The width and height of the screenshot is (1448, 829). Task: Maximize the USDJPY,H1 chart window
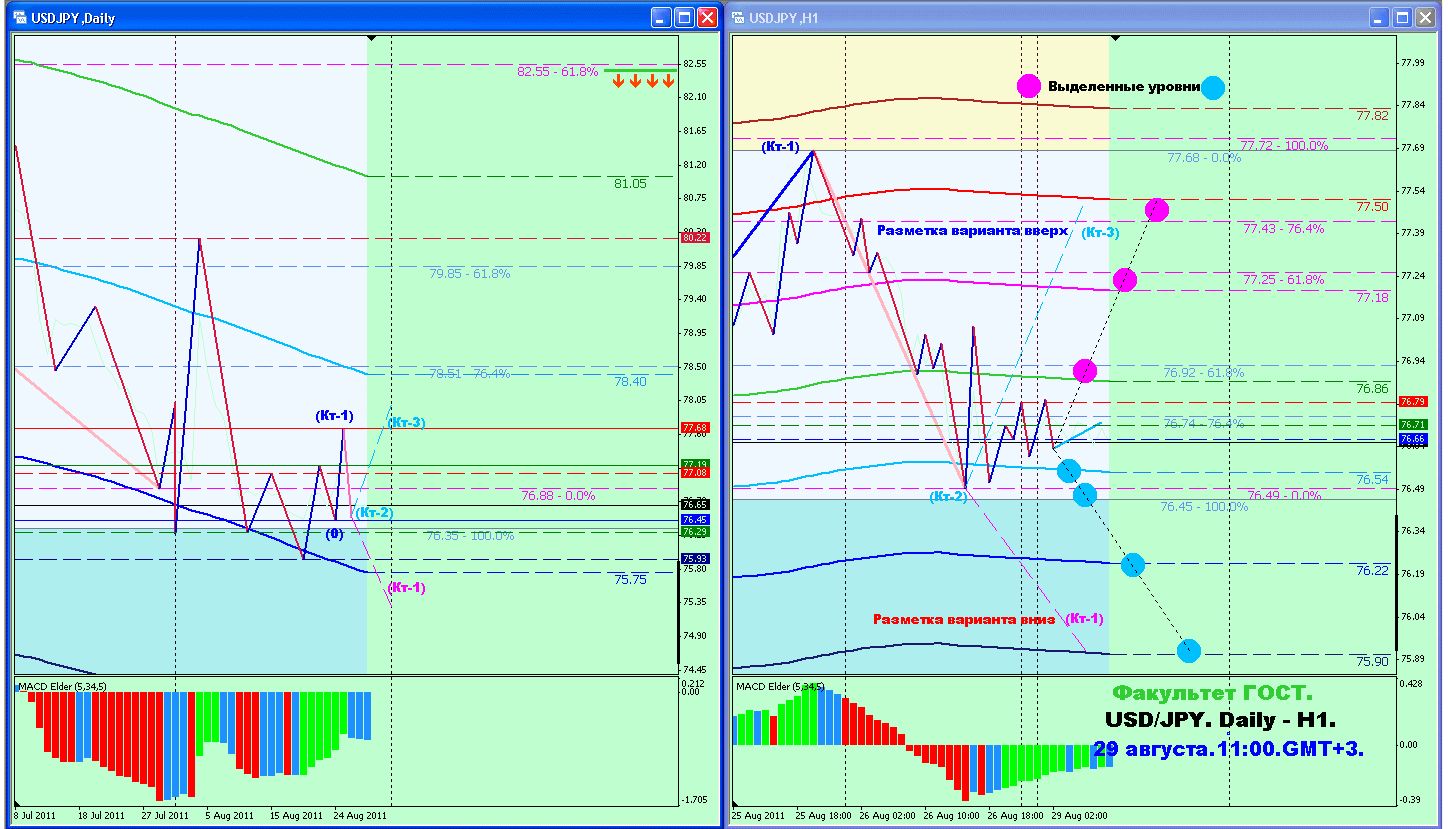(1403, 17)
